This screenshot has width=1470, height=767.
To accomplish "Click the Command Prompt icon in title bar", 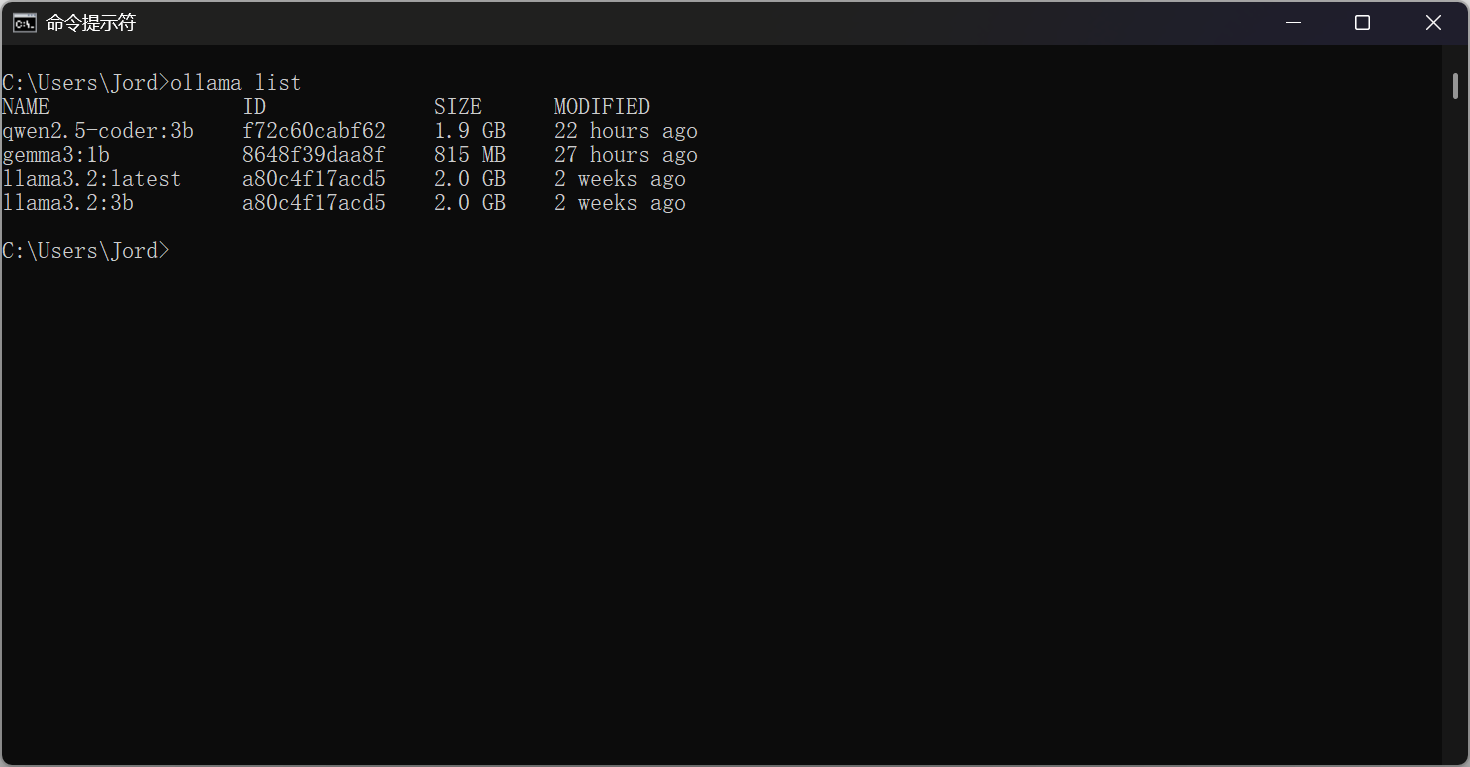I will (x=25, y=23).
